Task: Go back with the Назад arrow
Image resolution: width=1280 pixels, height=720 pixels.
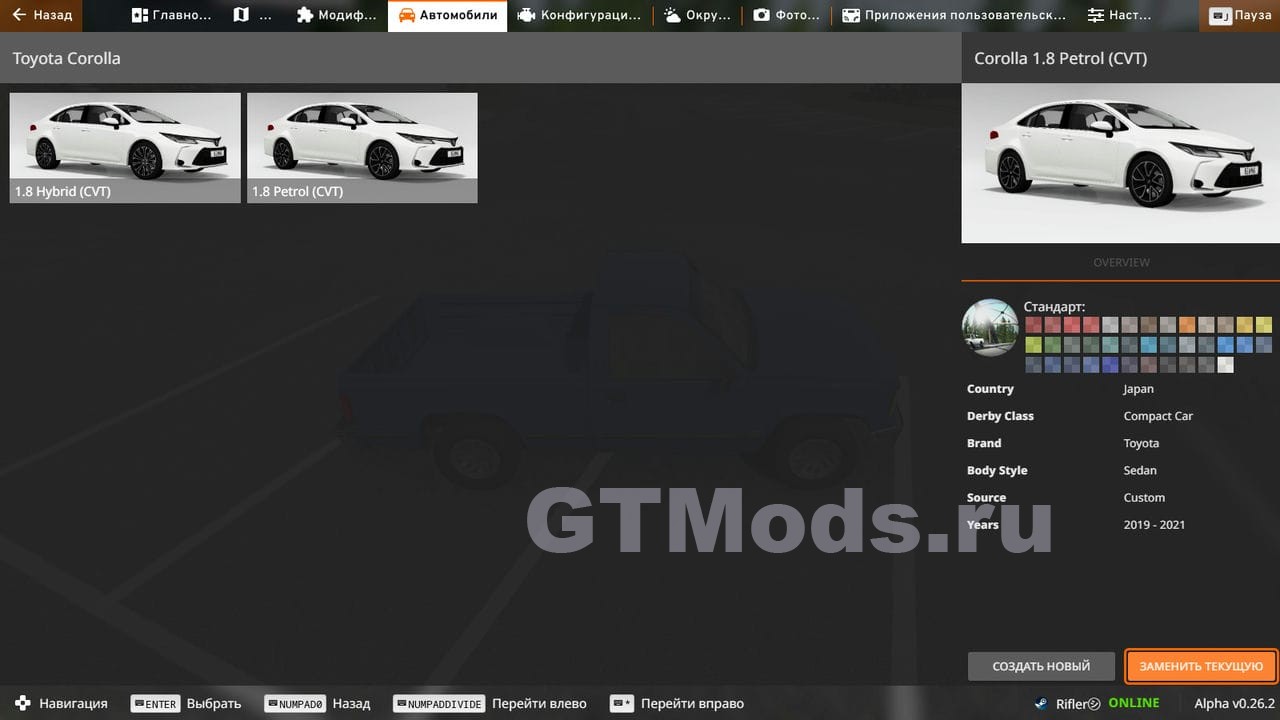Action: click(41, 15)
